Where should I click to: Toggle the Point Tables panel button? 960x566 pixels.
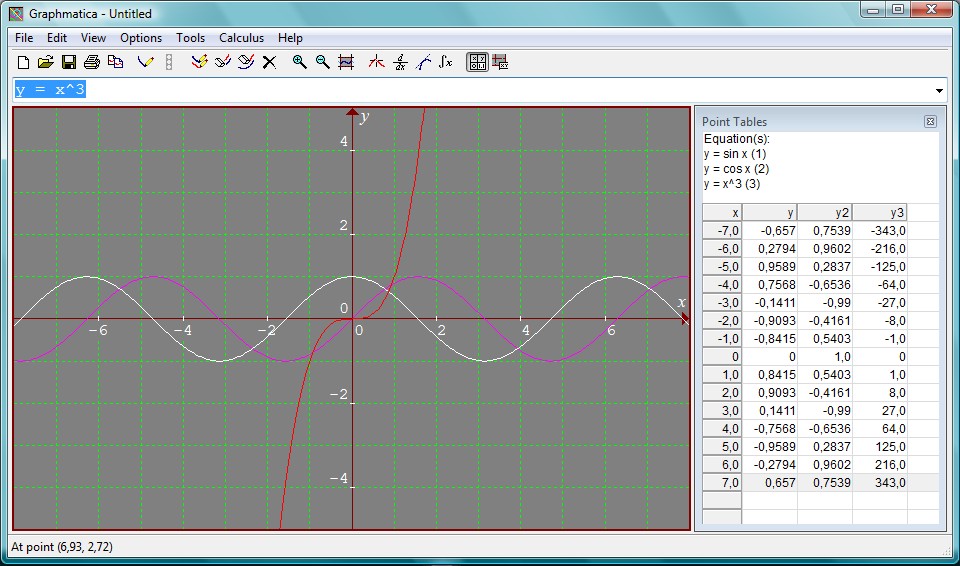(477, 62)
